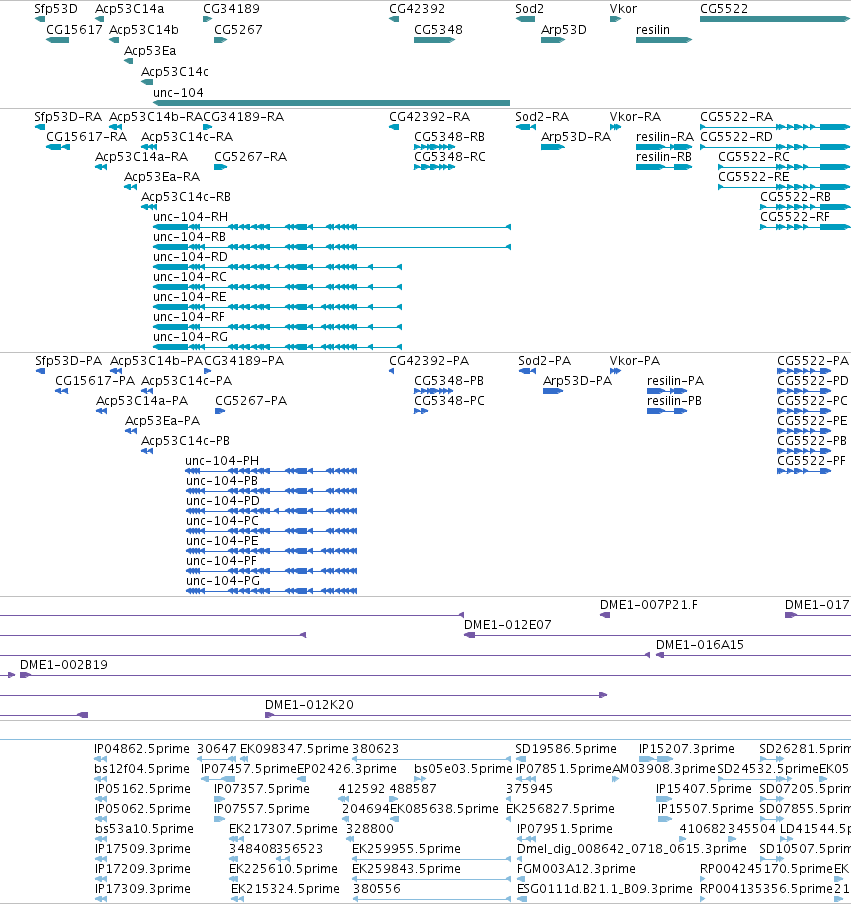Select EST IP17309.3prime
851x904 pixels.
pyautogui.click(x=100, y=899)
